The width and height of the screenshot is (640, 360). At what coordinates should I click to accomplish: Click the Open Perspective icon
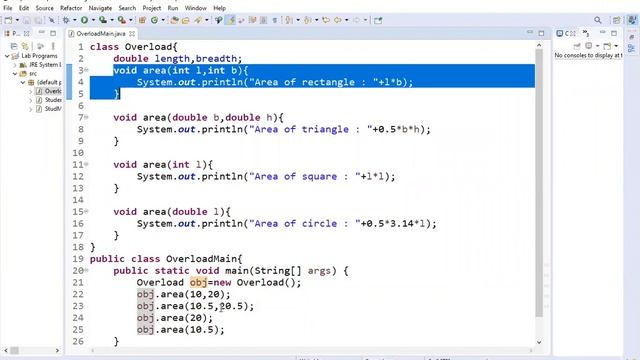[616, 20]
